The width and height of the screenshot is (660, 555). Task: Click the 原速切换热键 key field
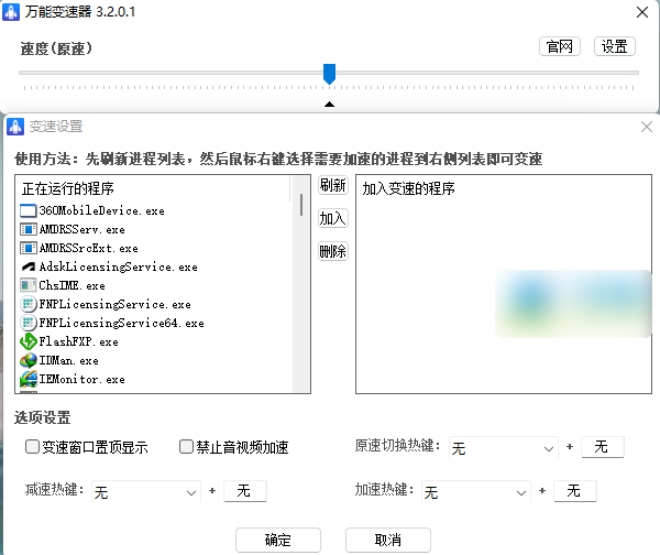[x=602, y=447]
